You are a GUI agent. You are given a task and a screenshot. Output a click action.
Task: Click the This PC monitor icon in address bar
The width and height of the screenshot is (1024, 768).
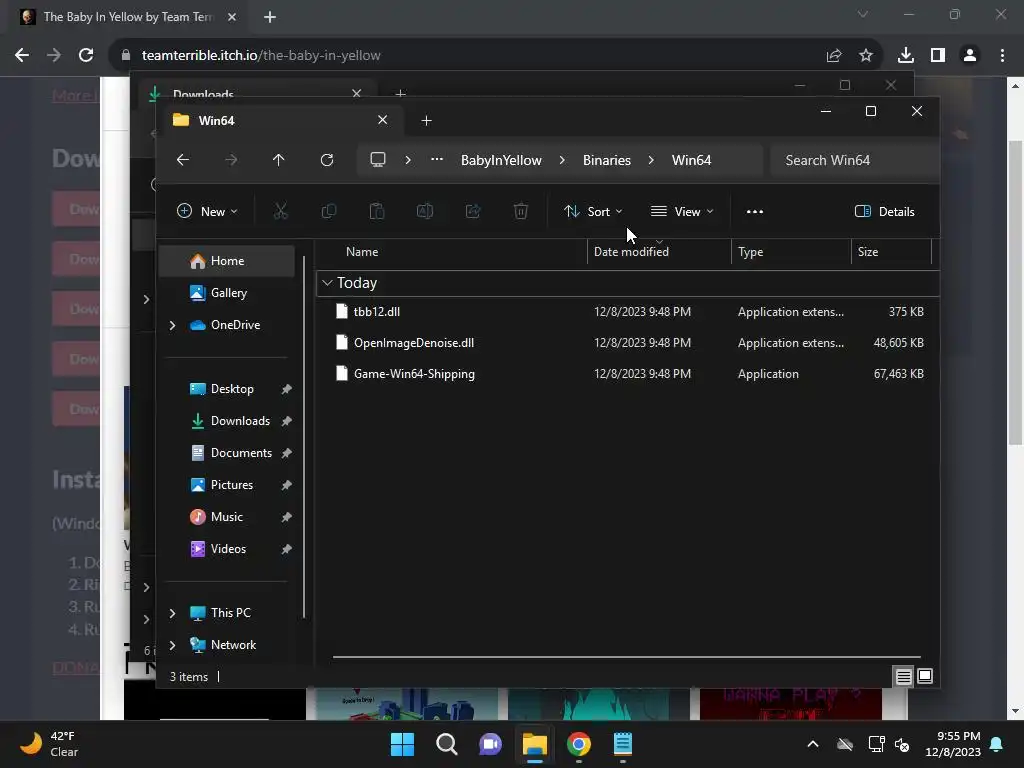tap(377, 160)
